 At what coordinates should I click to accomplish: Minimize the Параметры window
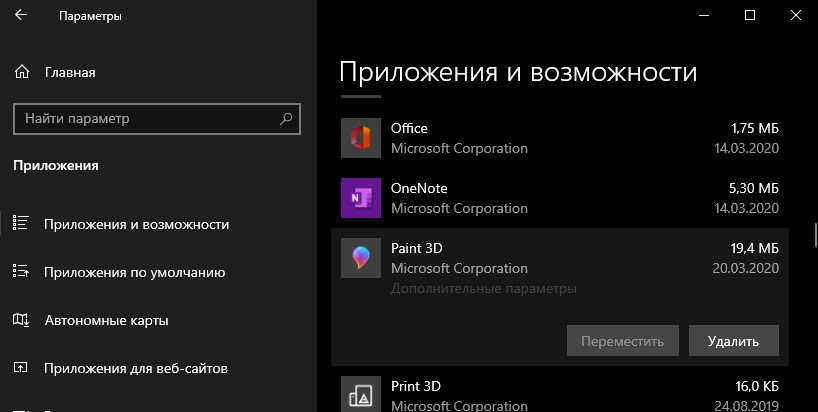[x=704, y=15]
